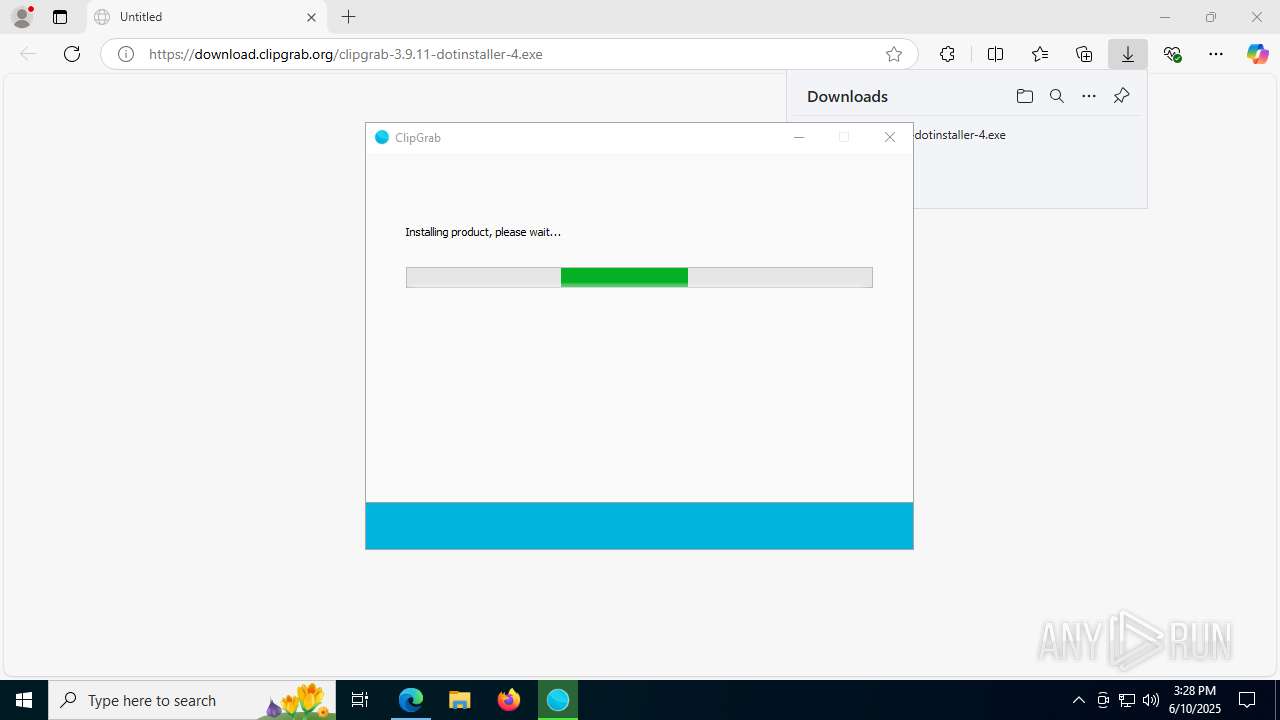Select the ClipGrab taskbar icon
The height and width of the screenshot is (720, 1280).
coord(558,700)
